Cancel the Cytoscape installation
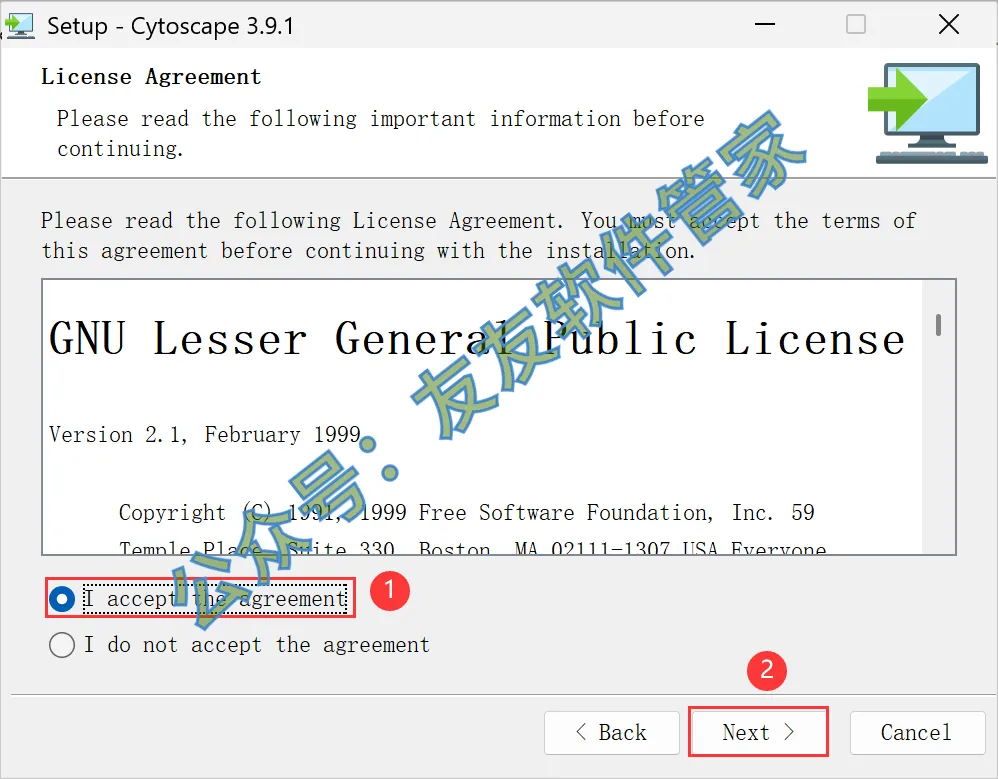Image resolution: width=998 pixels, height=779 pixels. [917, 733]
